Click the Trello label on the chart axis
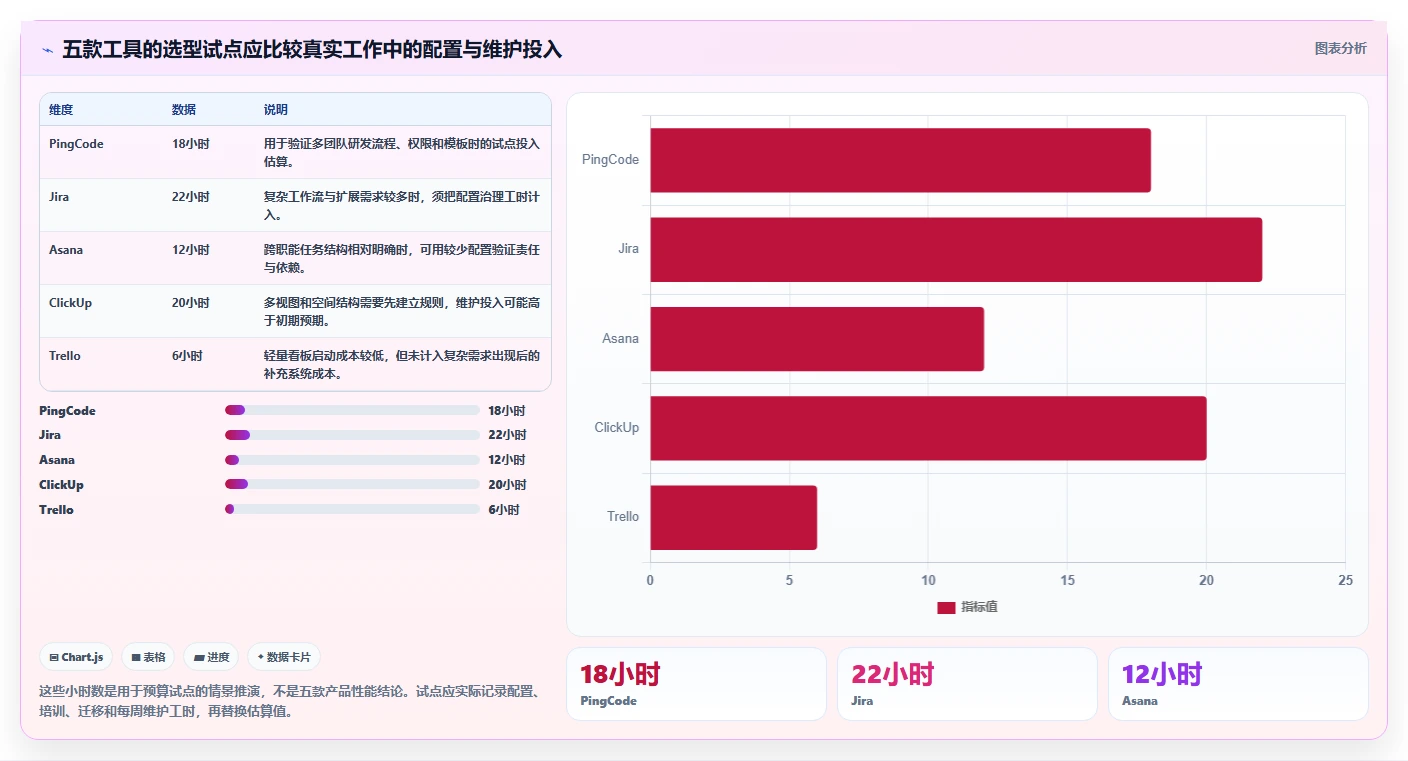This screenshot has height=761, width=1408. click(623, 517)
